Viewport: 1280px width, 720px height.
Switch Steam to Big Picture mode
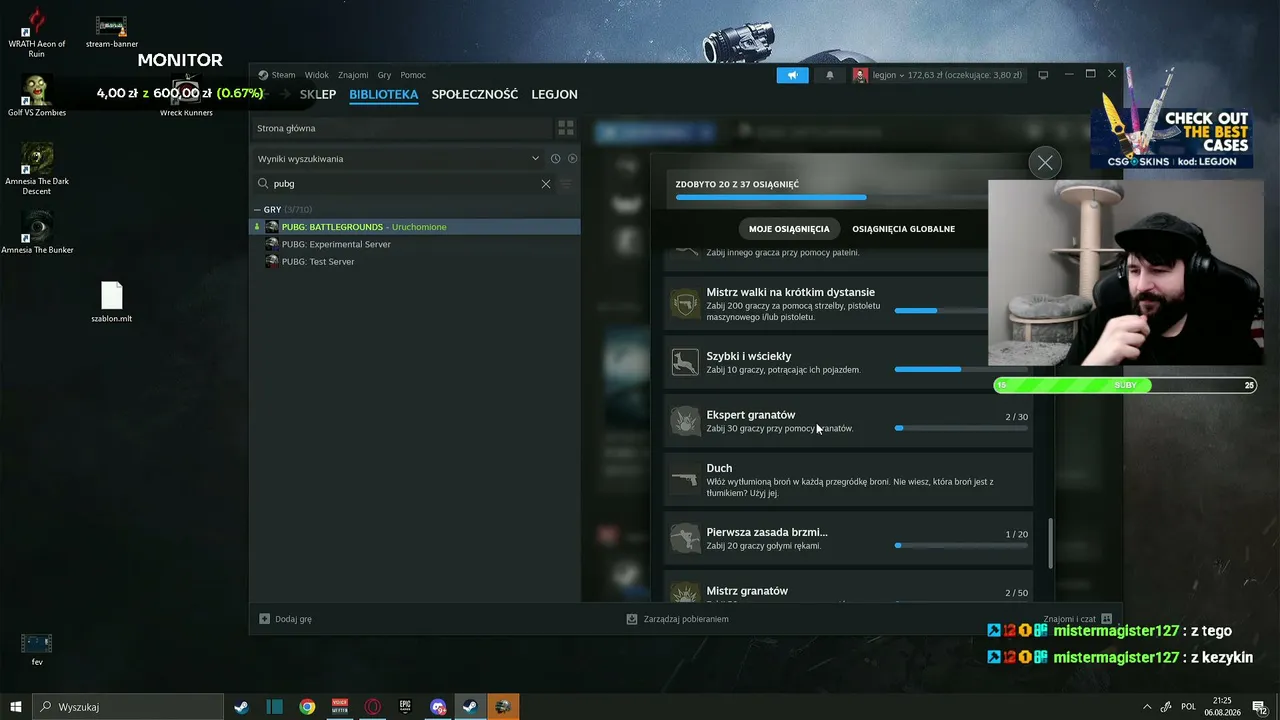point(1043,75)
